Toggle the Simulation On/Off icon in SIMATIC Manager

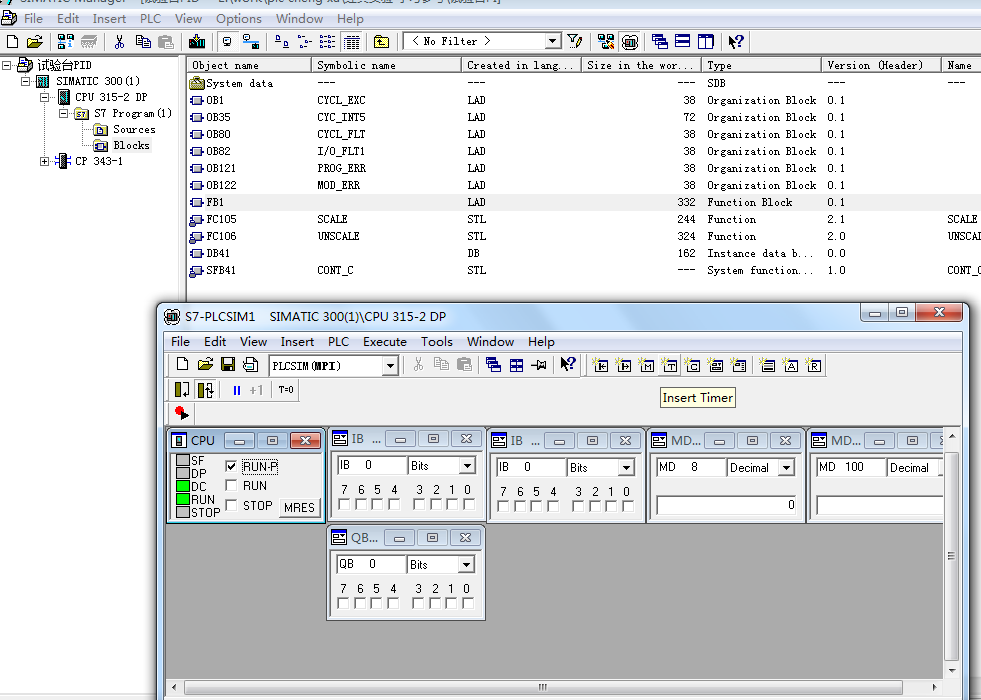629,42
